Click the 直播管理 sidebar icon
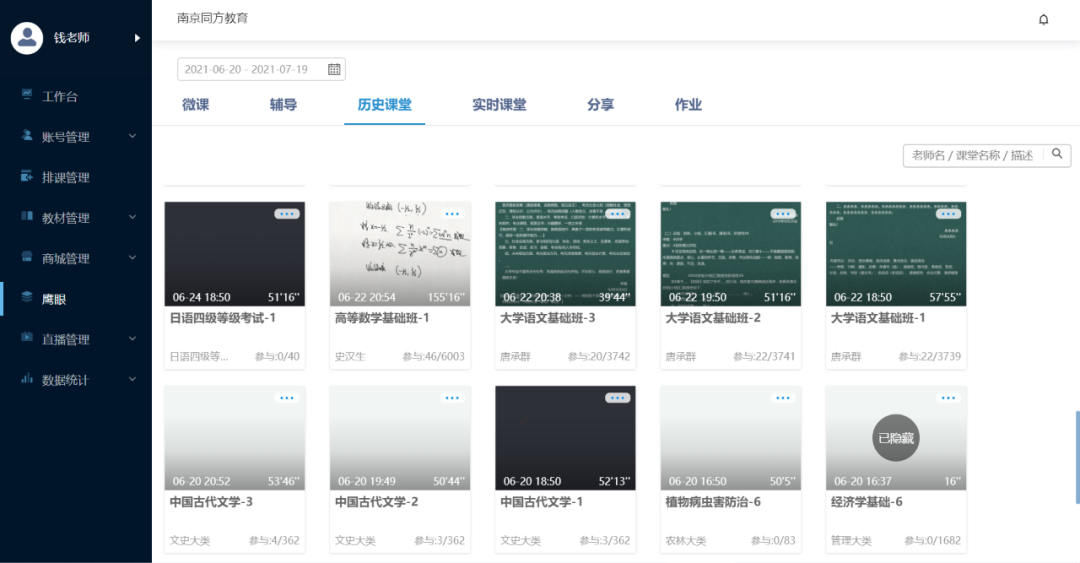Screen dimensions: 1080x563 tap(27, 338)
